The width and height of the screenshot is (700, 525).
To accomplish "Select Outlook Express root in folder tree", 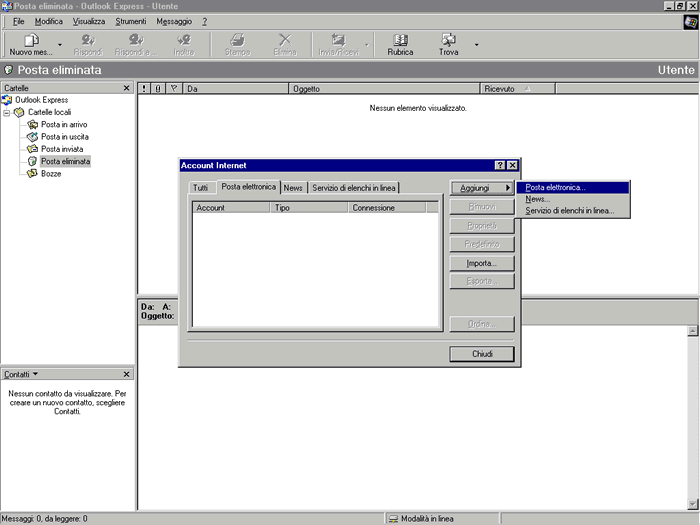I will coord(42,100).
